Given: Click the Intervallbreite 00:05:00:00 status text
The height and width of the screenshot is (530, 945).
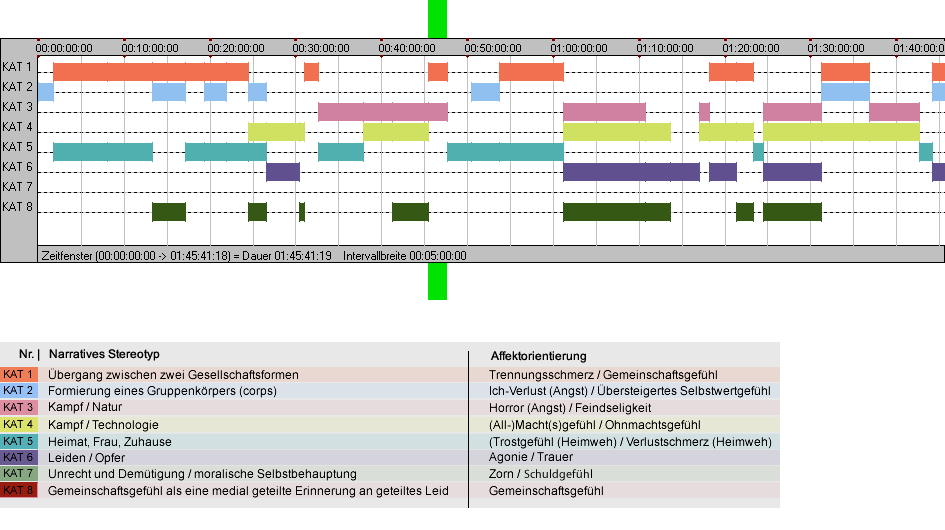Looking at the screenshot, I should pyautogui.click(x=404, y=256).
